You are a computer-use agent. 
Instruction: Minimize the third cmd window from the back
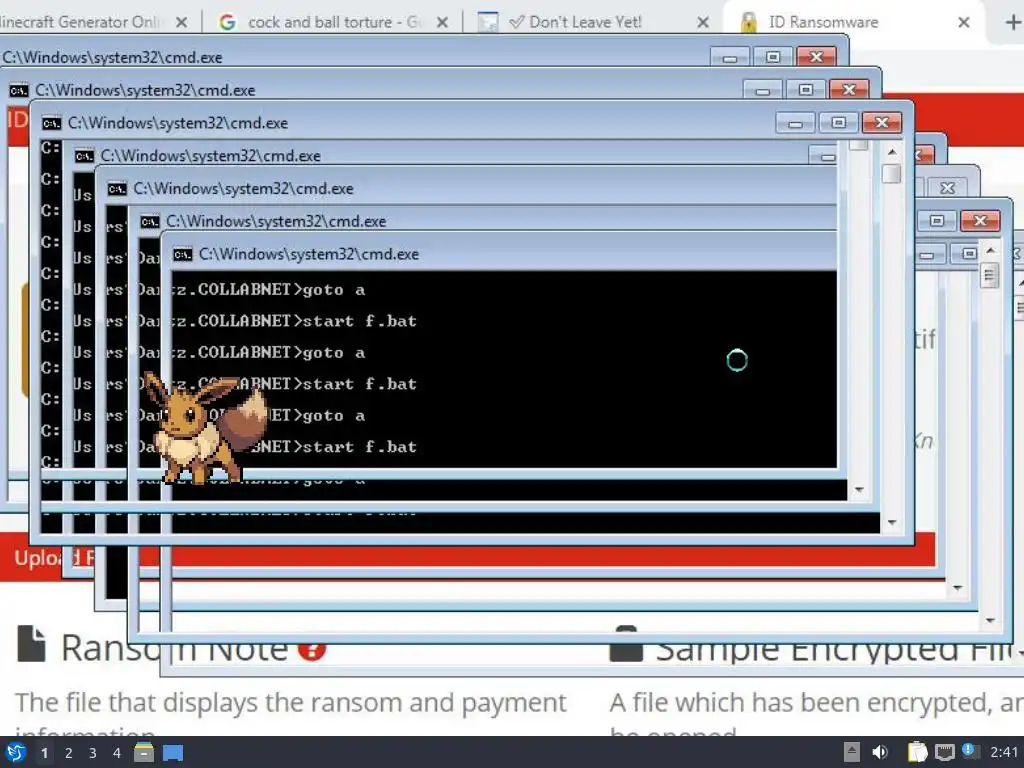click(x=795, y=123)
